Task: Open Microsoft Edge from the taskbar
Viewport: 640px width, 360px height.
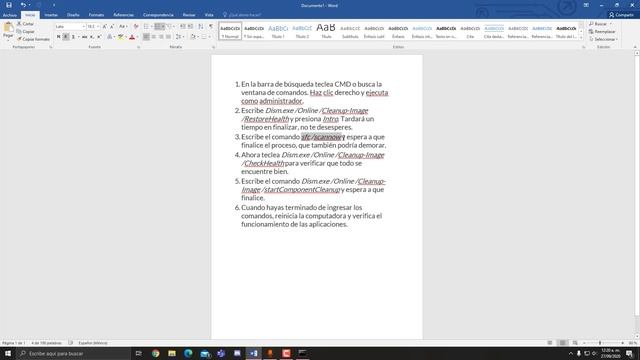Action: pyautogui.click(x=188, y=353)
